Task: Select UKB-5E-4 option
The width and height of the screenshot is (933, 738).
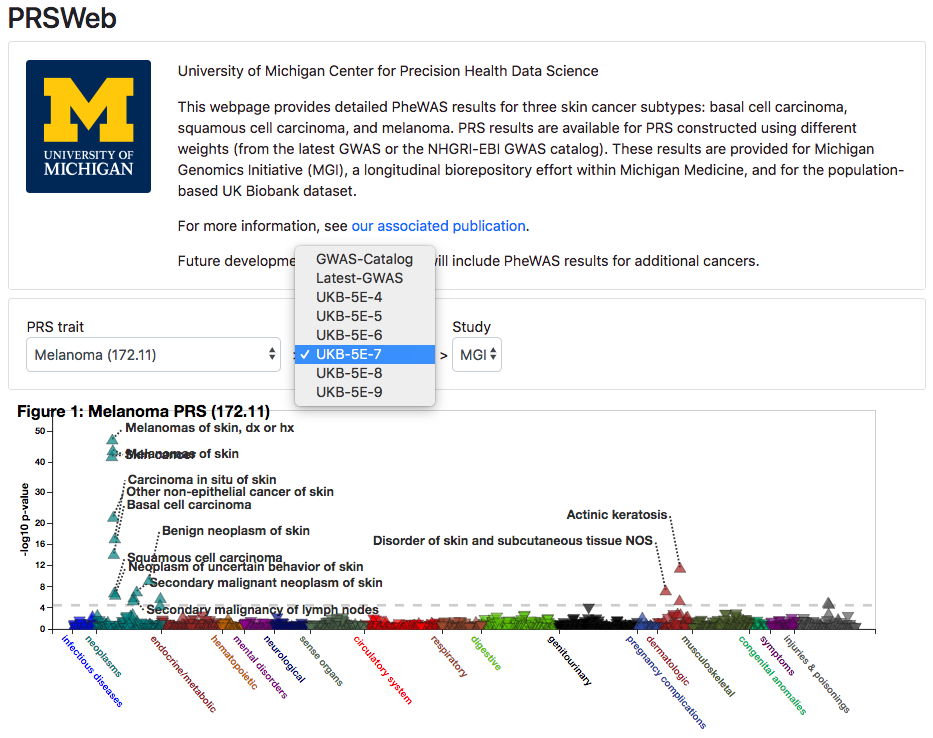Action: [349, 297]
